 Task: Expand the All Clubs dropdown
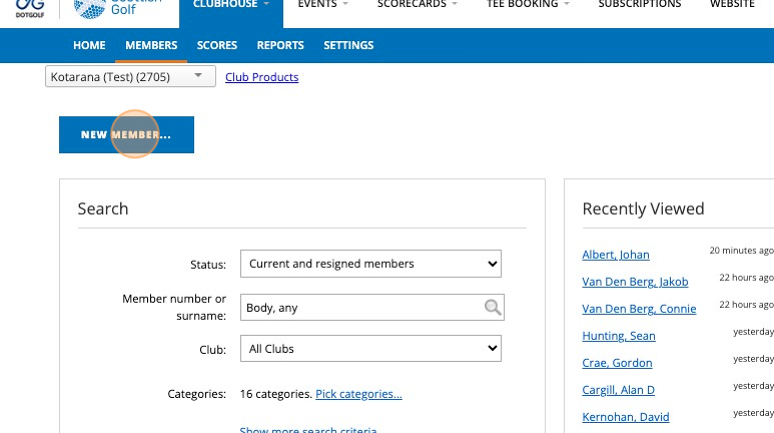(370, 349)
